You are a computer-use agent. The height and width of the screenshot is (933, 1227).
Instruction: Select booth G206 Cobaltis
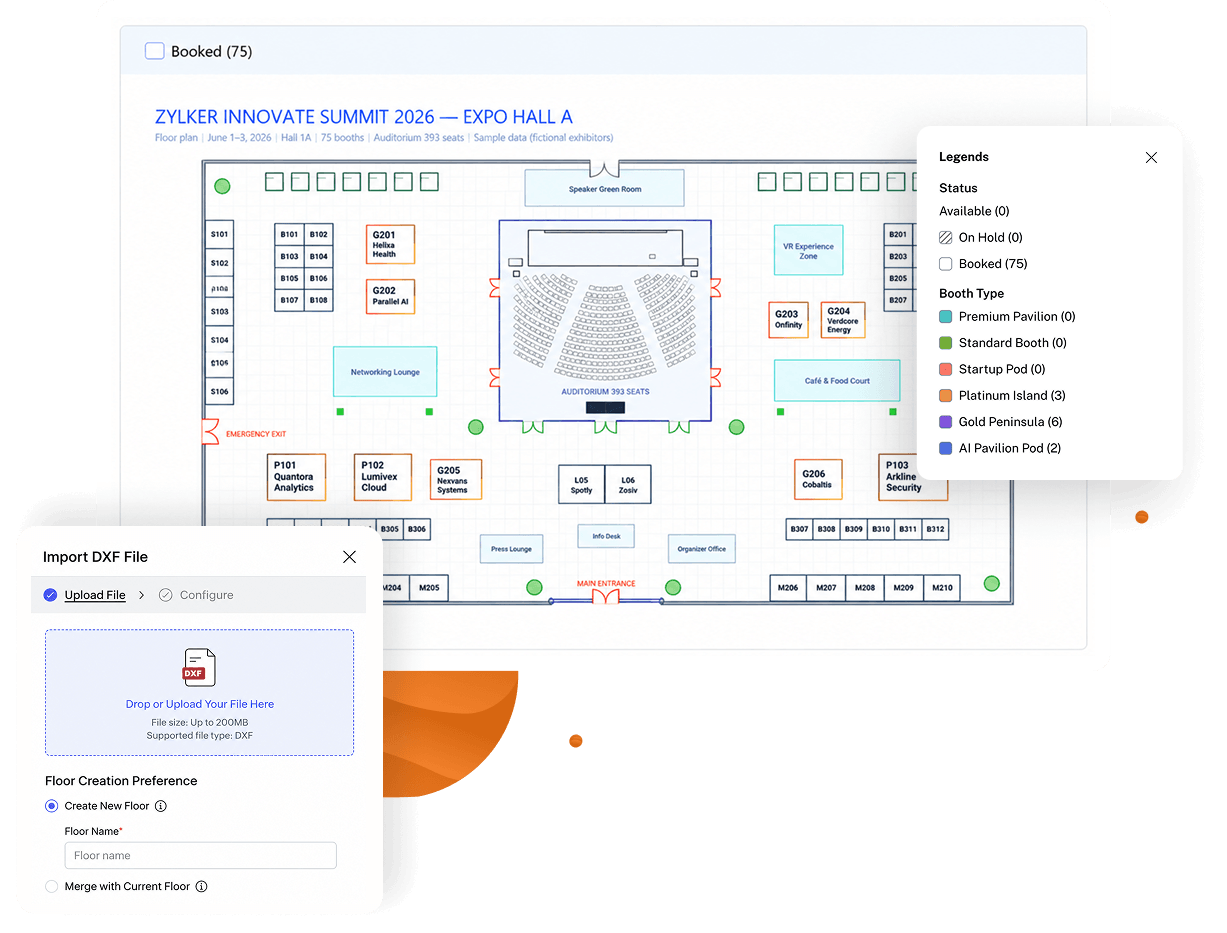click(x=818, y=480)
